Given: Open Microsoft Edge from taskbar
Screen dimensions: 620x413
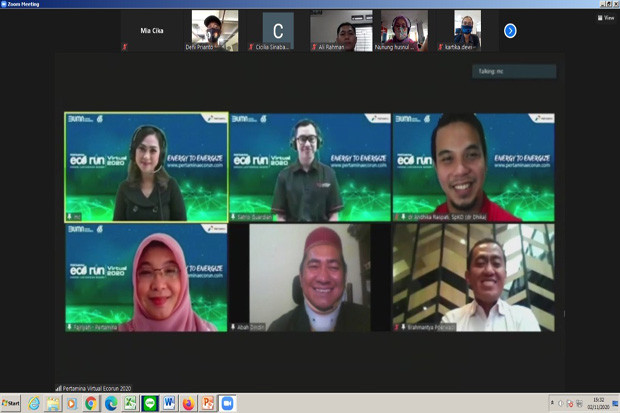Looking at the screenshot, I should click(111, 403).
